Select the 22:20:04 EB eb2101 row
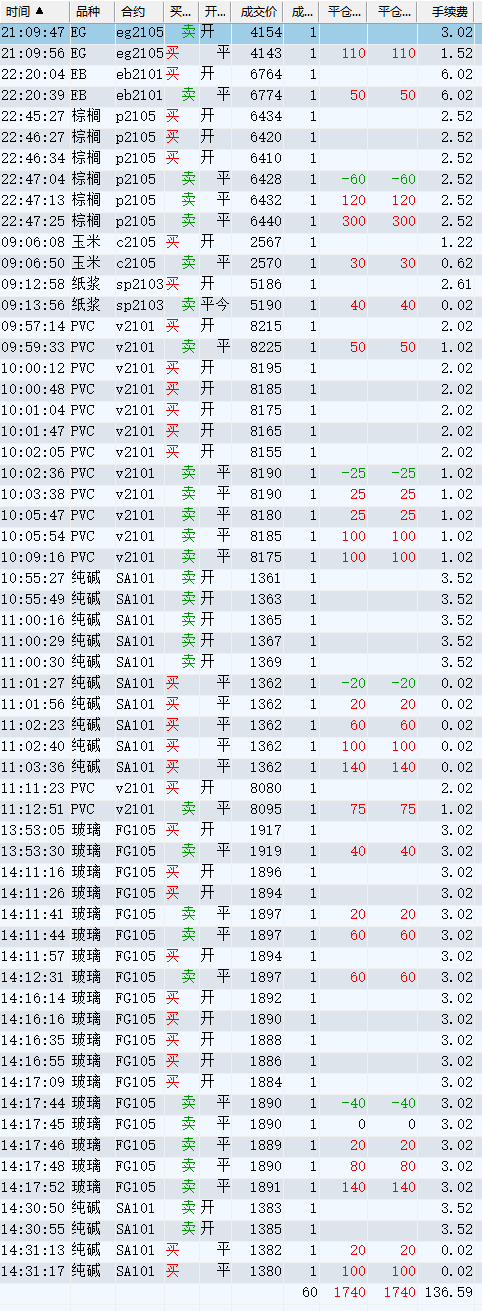This screenshot has width=482, height=1311. click(241, 74)
